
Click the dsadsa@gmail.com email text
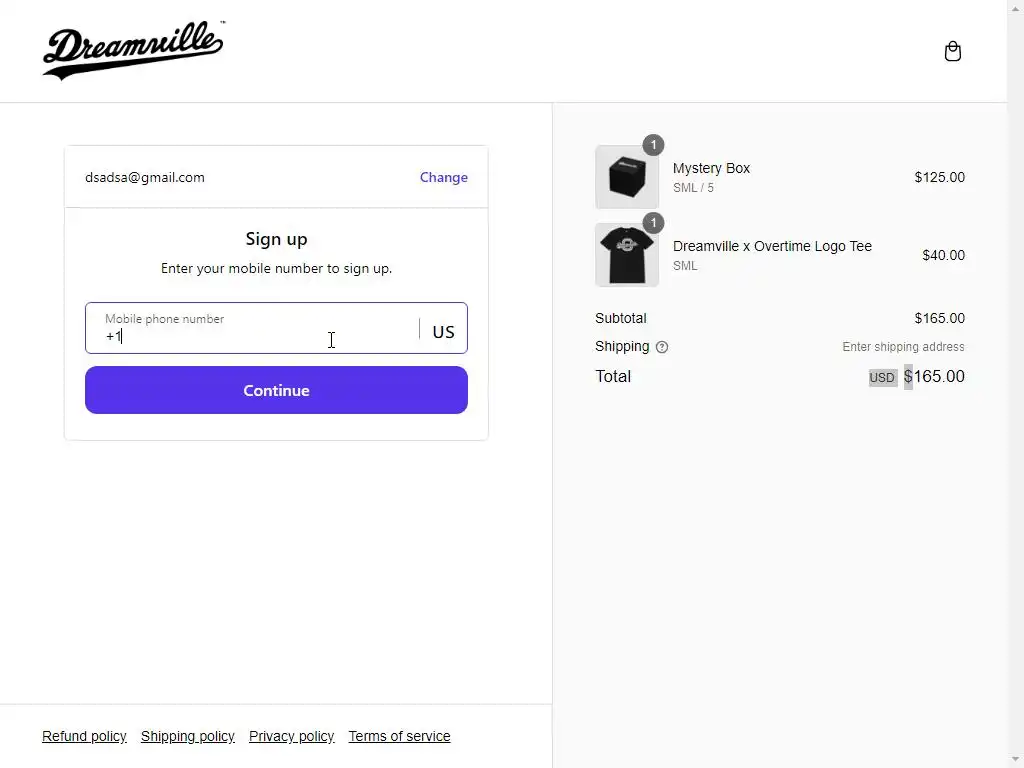pyautogui.click(x=145, y=177)
